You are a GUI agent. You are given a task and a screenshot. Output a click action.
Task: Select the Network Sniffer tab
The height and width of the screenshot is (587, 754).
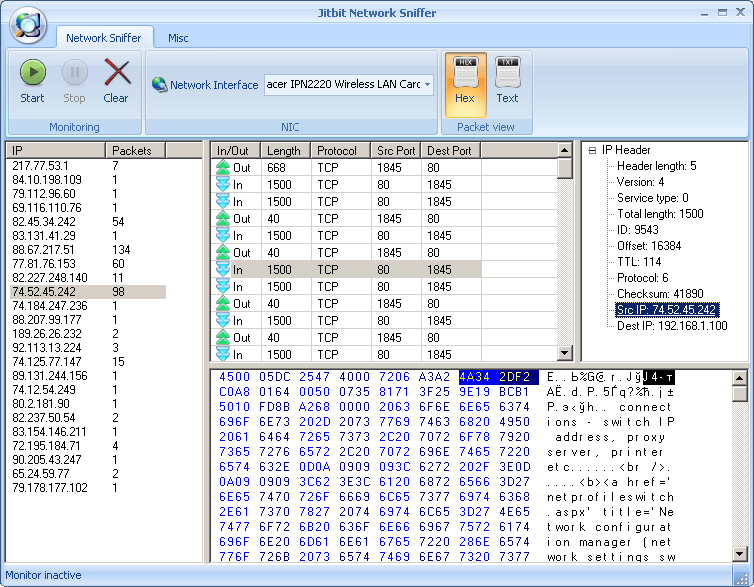point(103,38)
